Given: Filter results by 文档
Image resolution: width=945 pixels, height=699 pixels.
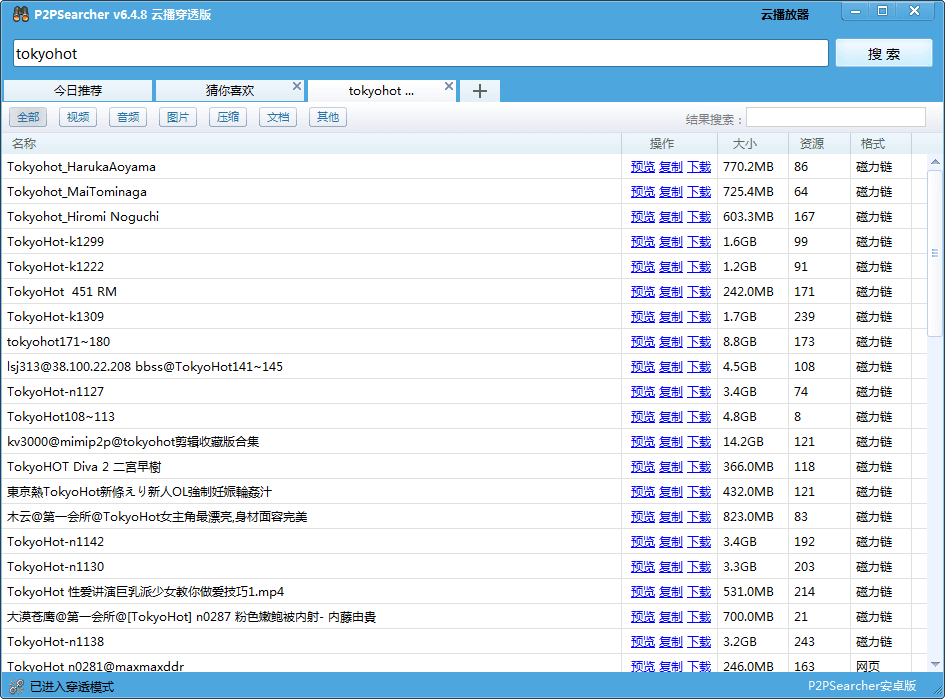Looking at the screenshot, I should 278,117.
